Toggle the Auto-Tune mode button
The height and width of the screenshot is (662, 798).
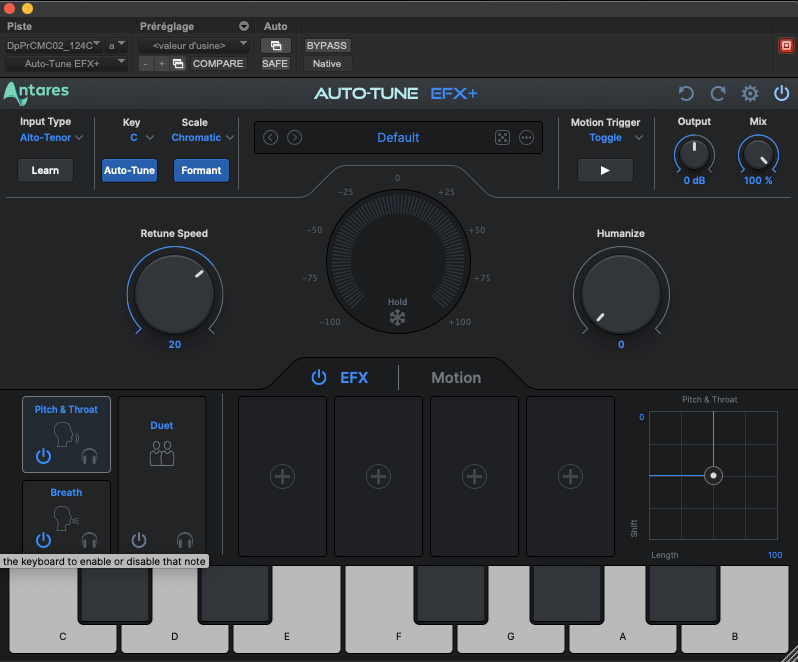pos(129,170)
